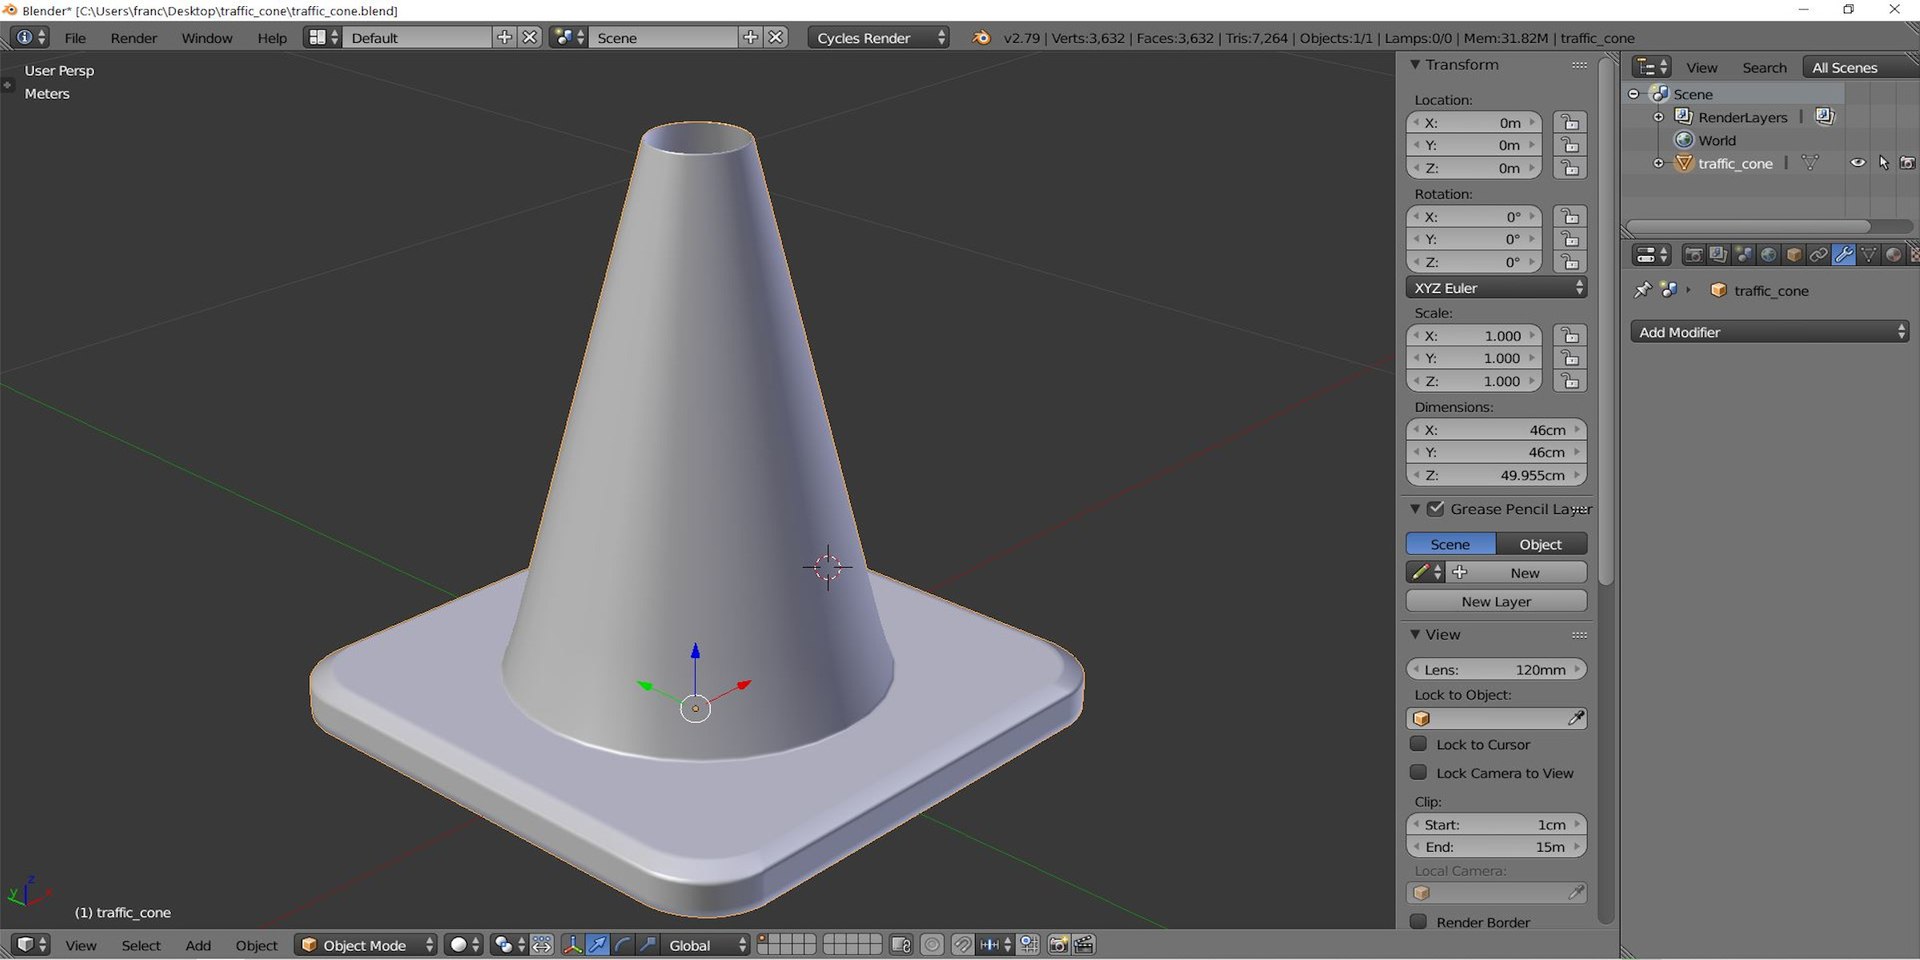Click the add-screen plus beside the Default layout
Screen dimensions: 1920x960
coord(504,37)
